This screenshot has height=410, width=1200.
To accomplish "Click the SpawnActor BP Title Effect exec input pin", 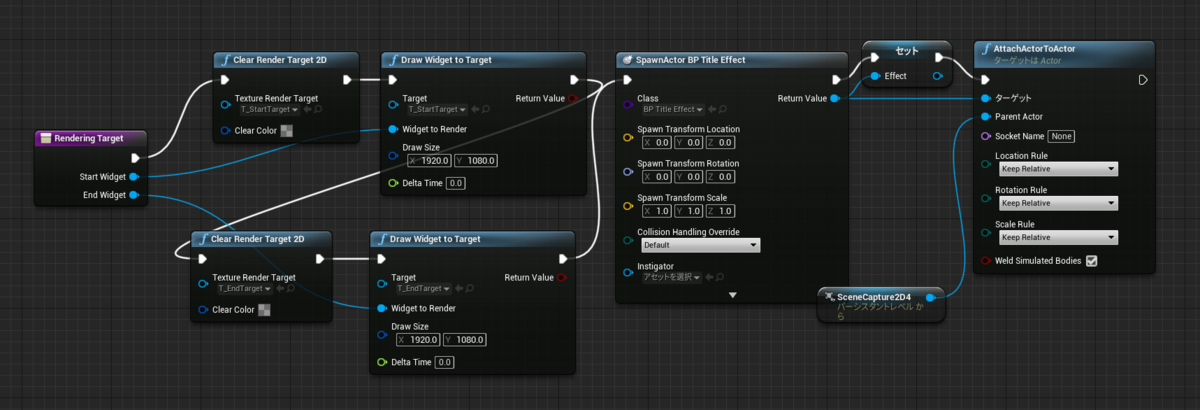I will (627, 80).
